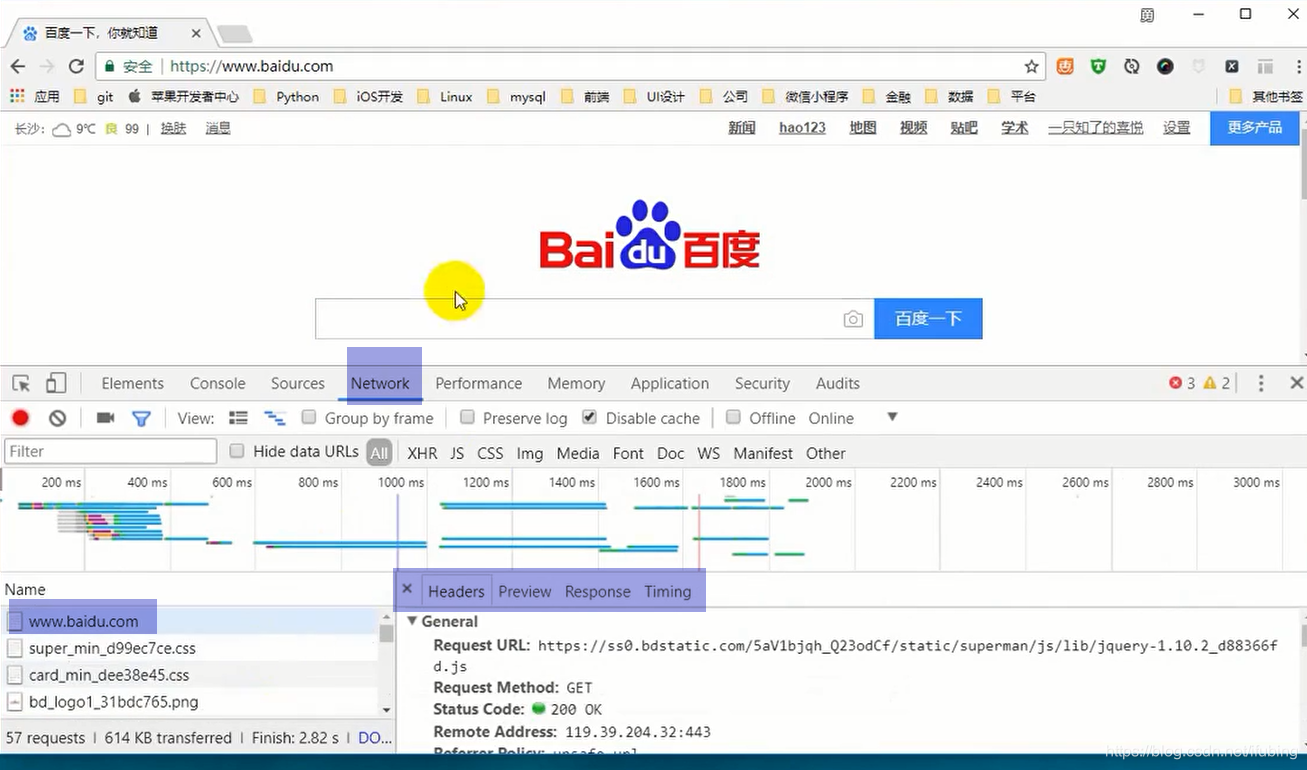Open the 贴吧 link
Image resolution: width=1307 pixels, height=770 pixels.
click(x=964, y=128)
